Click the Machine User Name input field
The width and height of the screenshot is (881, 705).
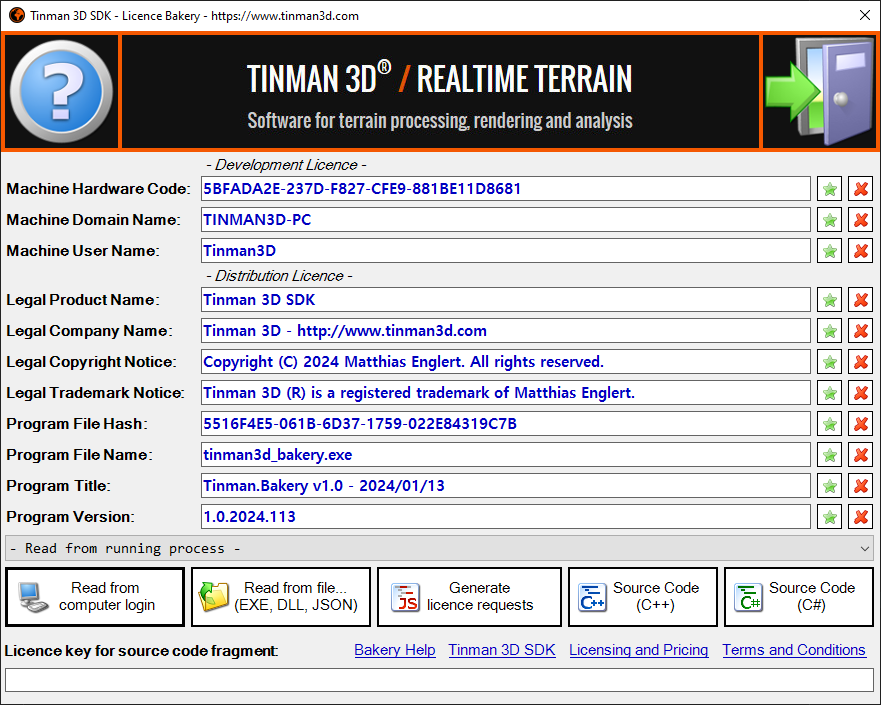(506, 251)
